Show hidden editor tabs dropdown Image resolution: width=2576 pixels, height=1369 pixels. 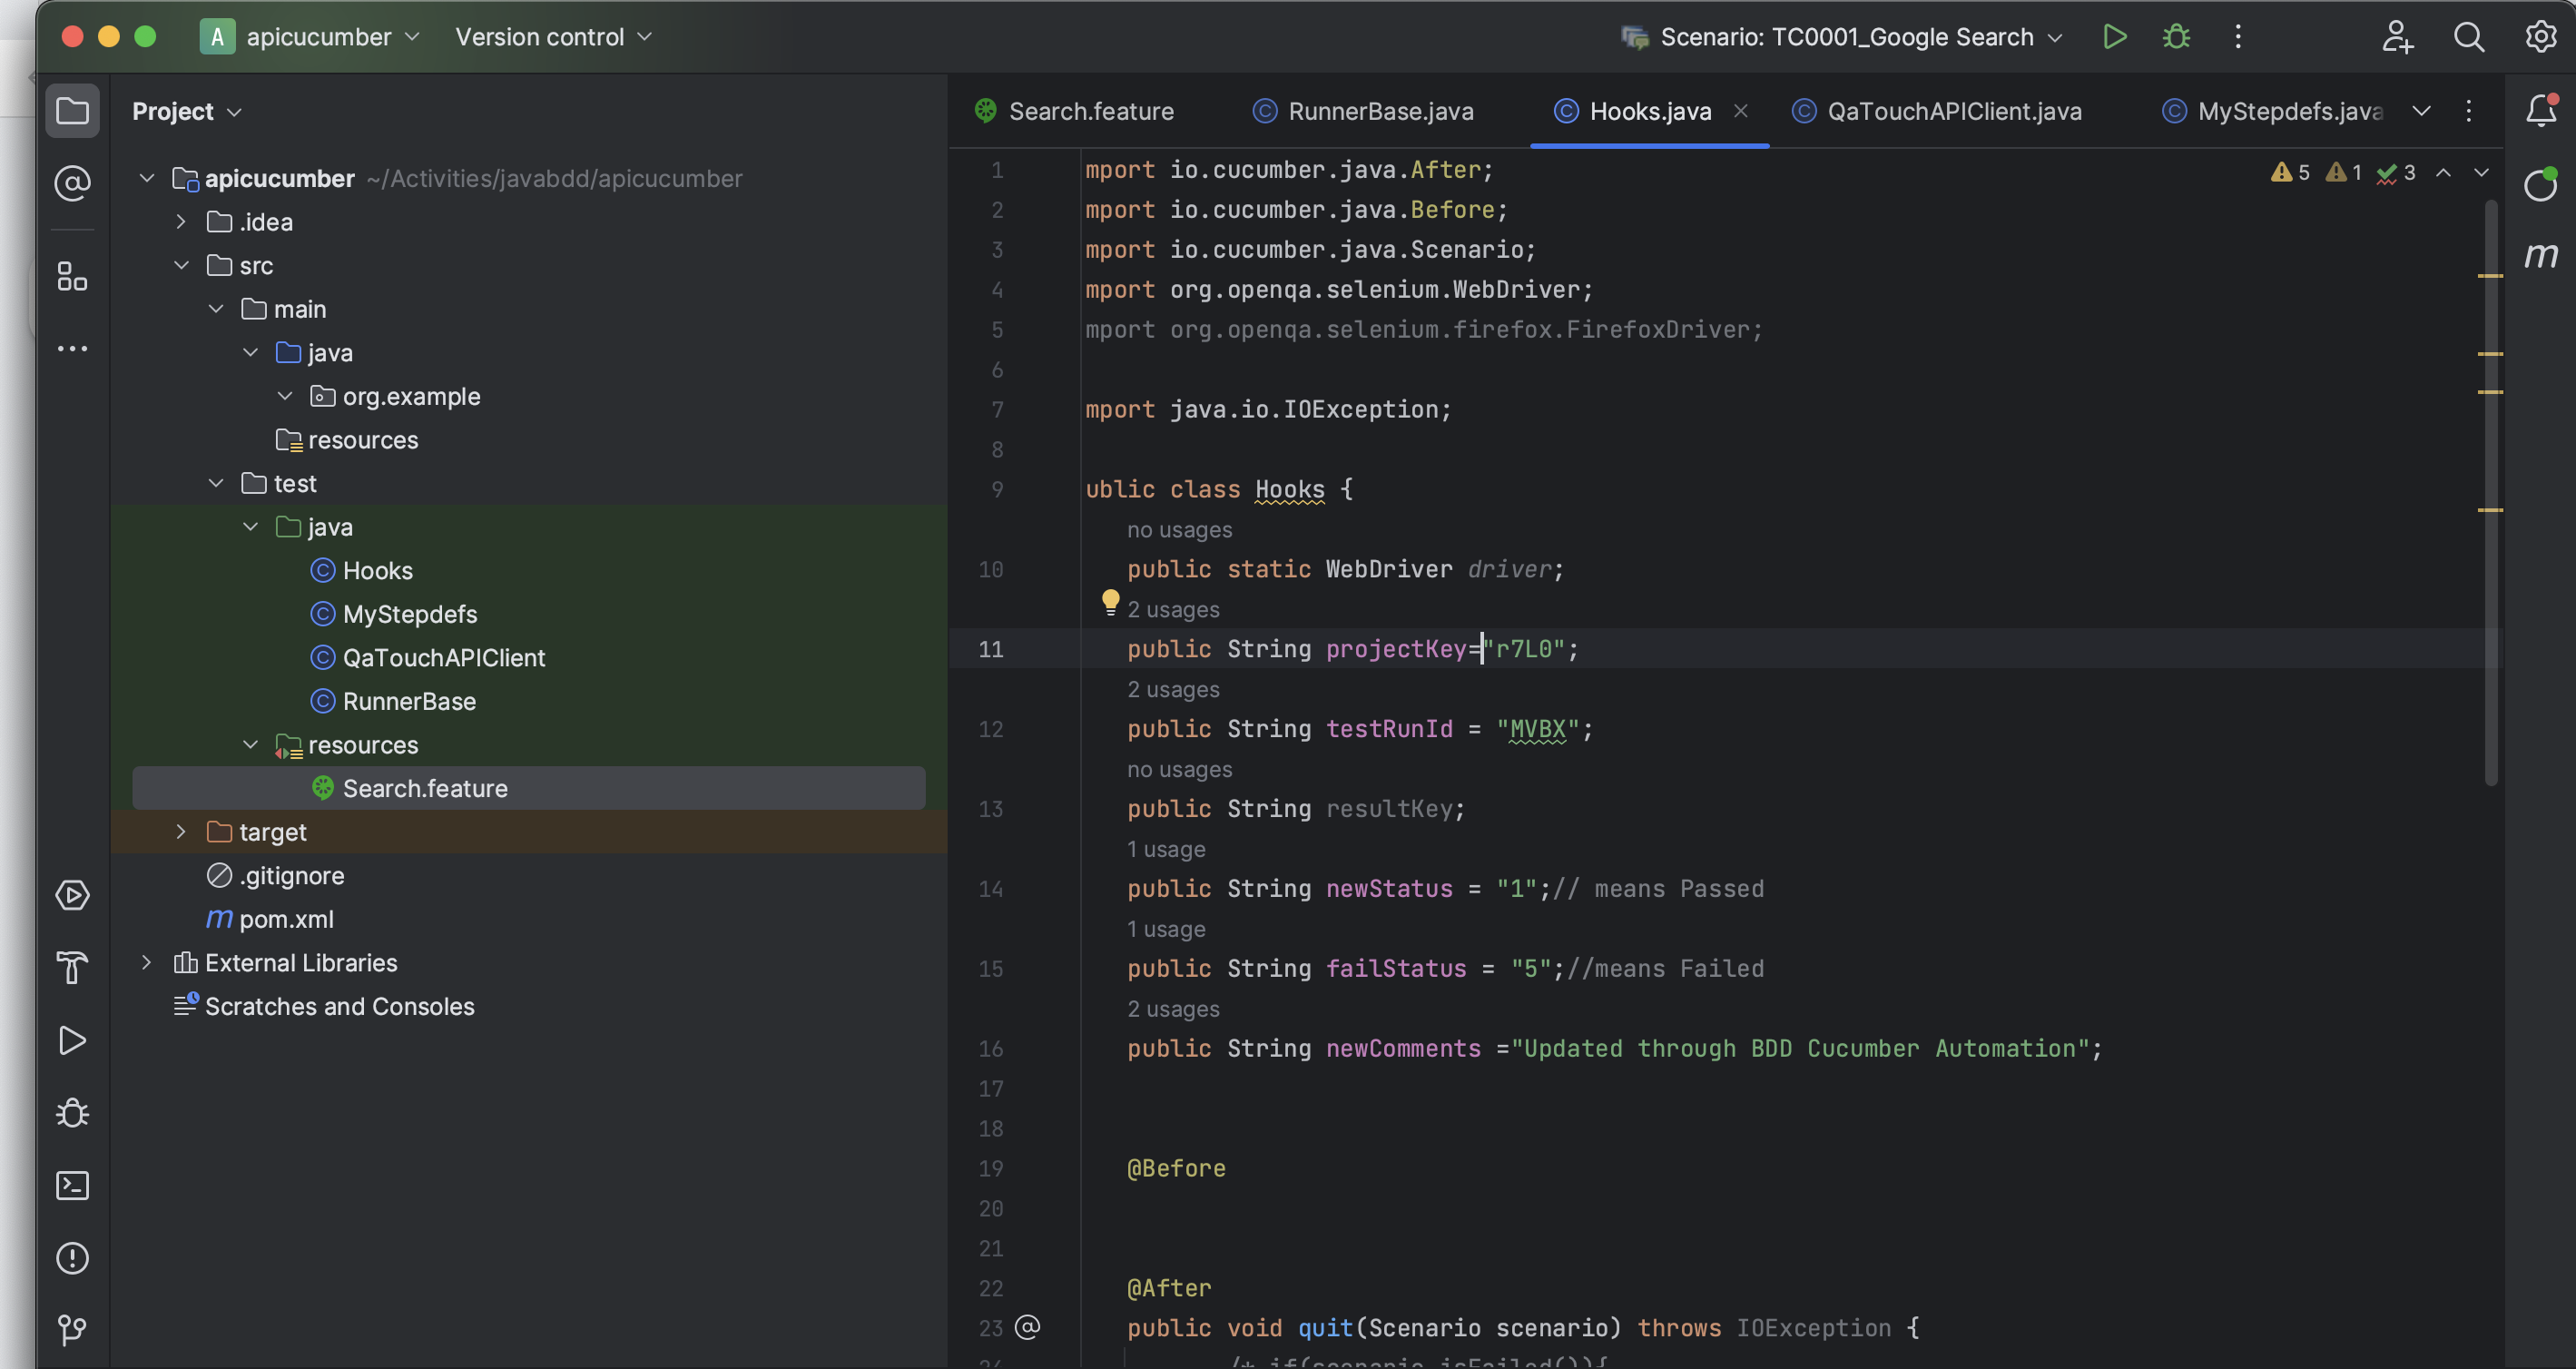[2421, 111]
